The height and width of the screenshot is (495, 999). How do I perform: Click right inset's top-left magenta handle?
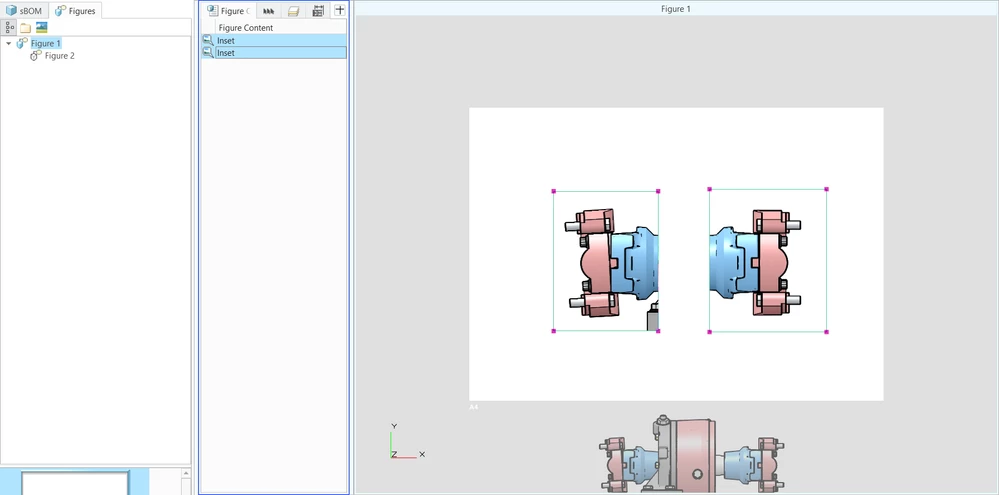click(709, 189)
